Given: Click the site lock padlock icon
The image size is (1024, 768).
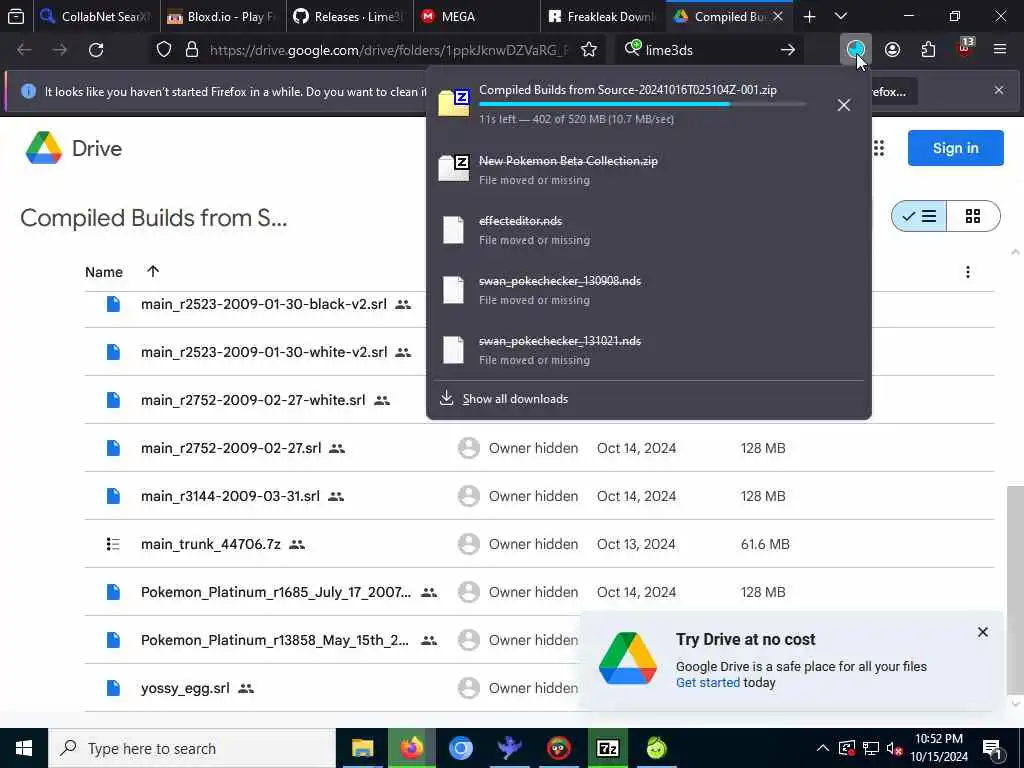Looking at the screenshot, I should click(x=192, y=50).
